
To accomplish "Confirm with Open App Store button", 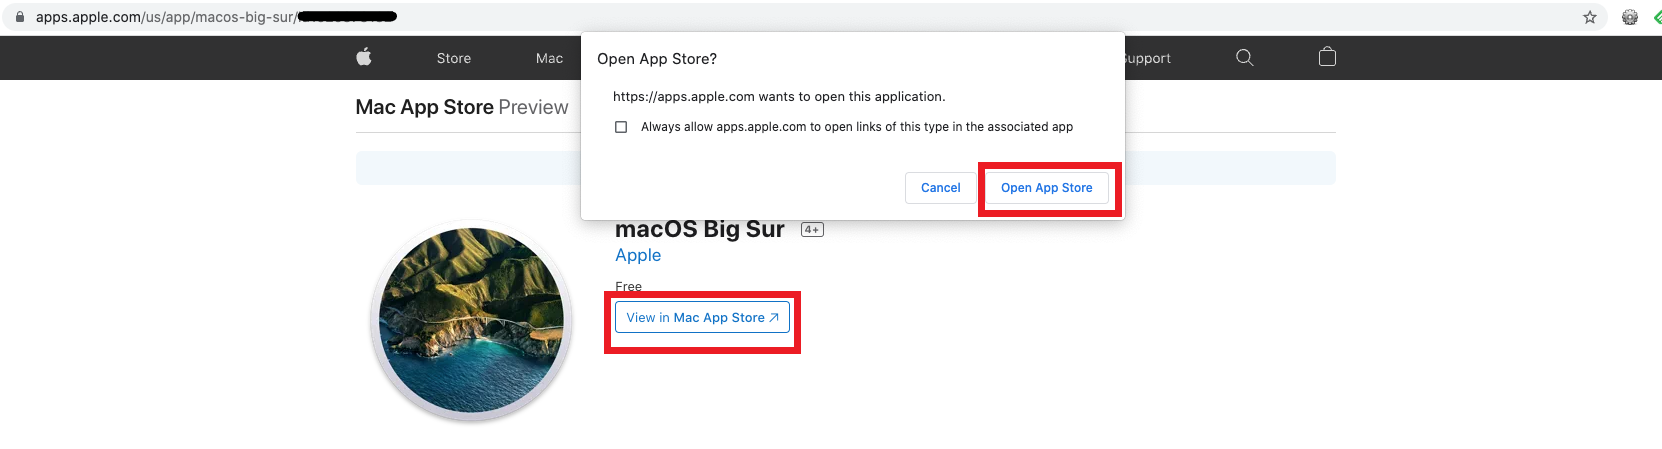I will pos(1046,188).
